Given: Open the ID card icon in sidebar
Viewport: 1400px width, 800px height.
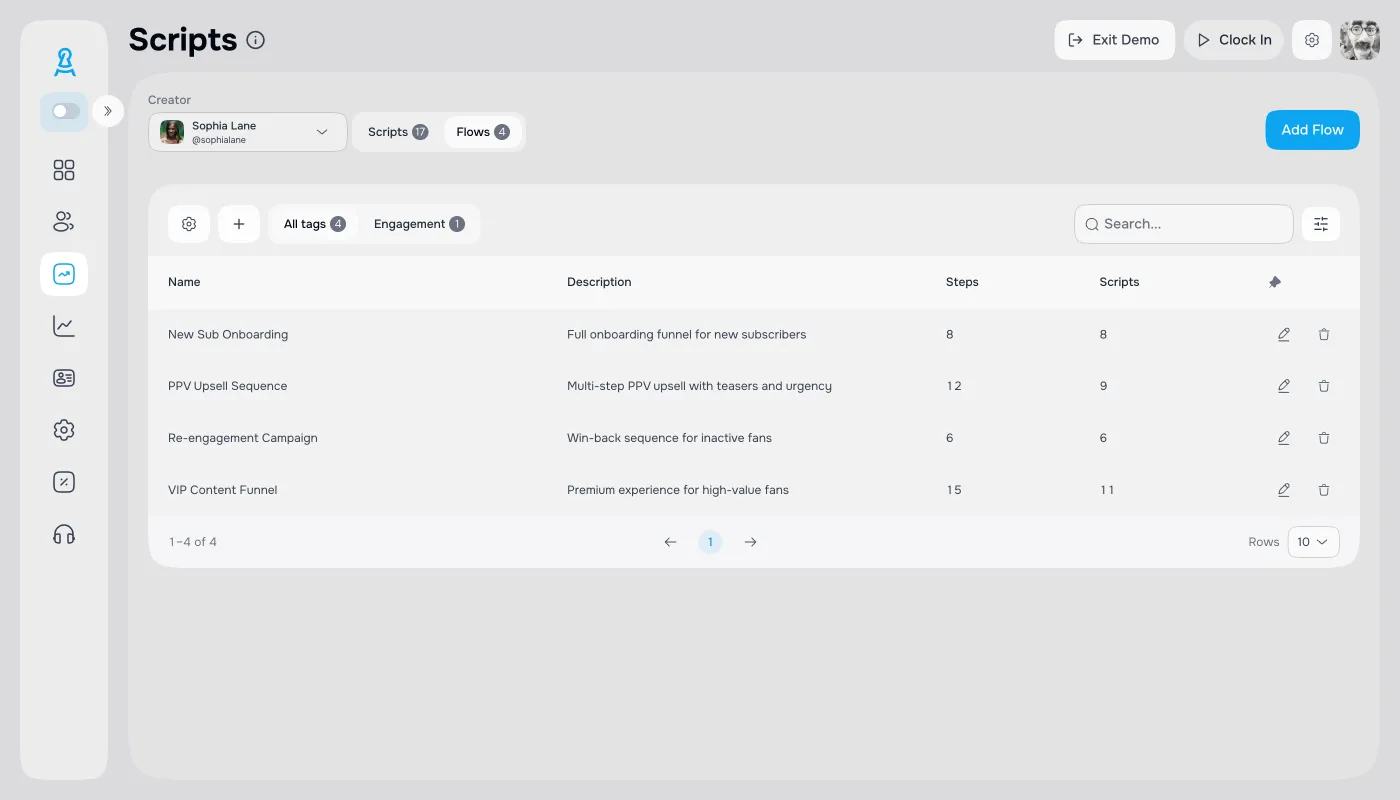Looking at the screenshot, I should (x=64, y=378).
